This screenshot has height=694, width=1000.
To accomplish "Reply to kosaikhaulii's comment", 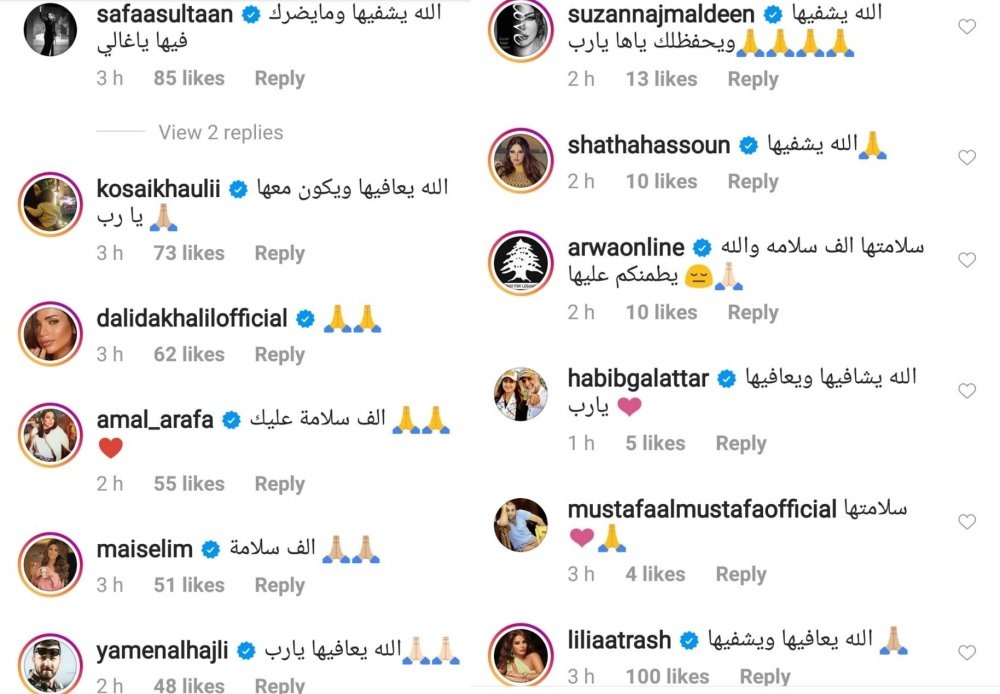I will tap(279, 253).
